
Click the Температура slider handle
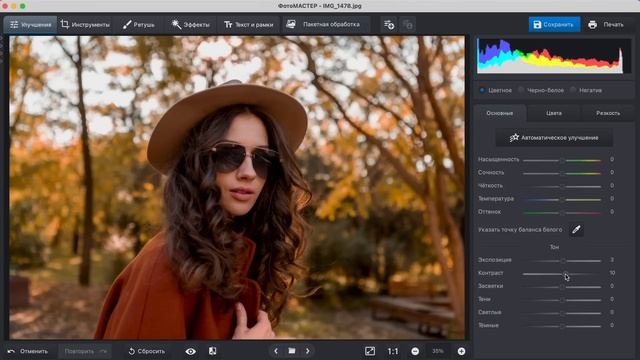pos(562,199)
